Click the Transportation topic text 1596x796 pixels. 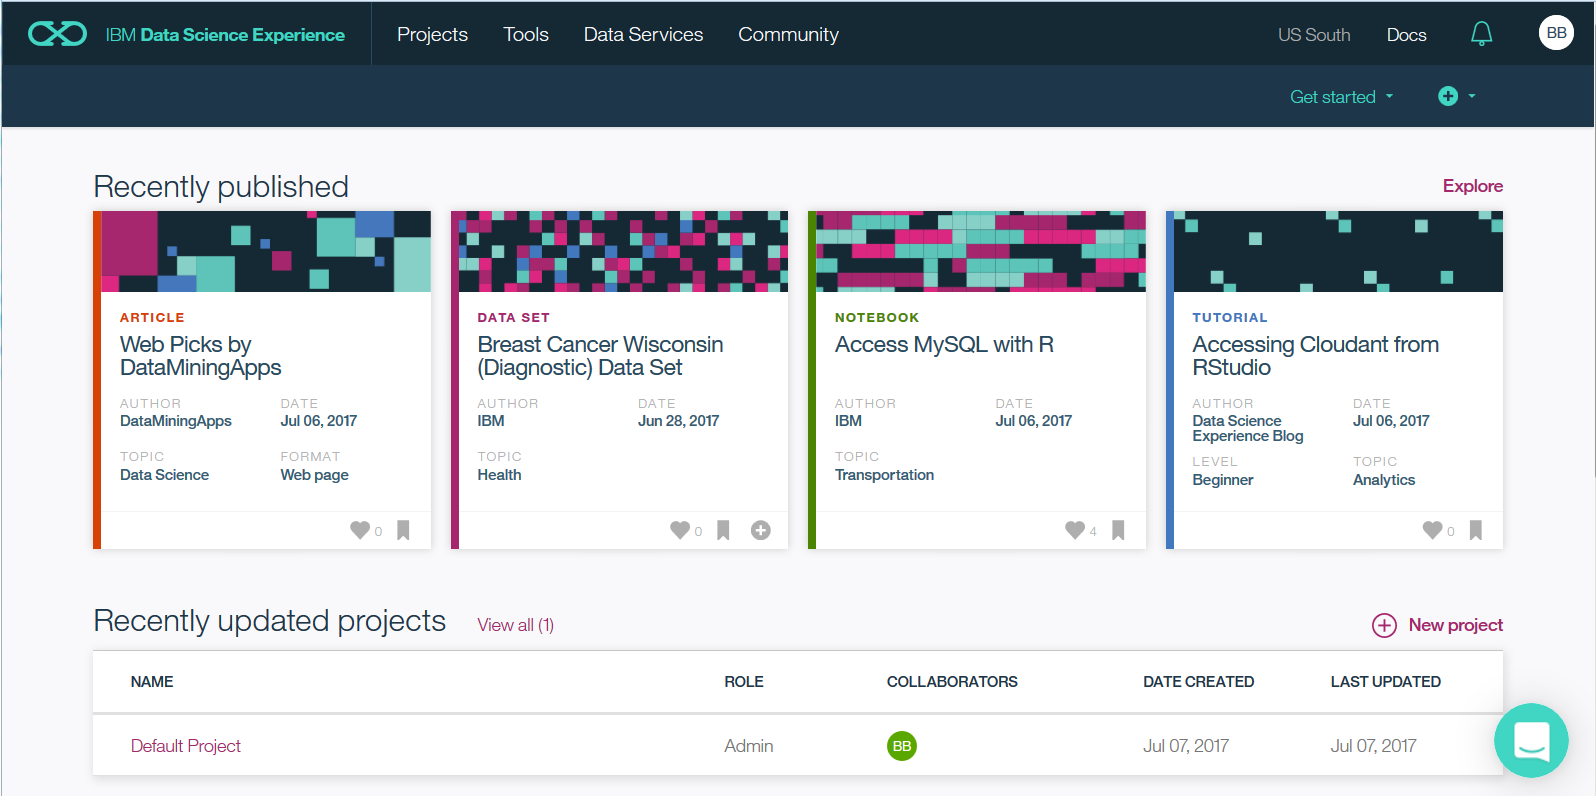click(884, 475)
